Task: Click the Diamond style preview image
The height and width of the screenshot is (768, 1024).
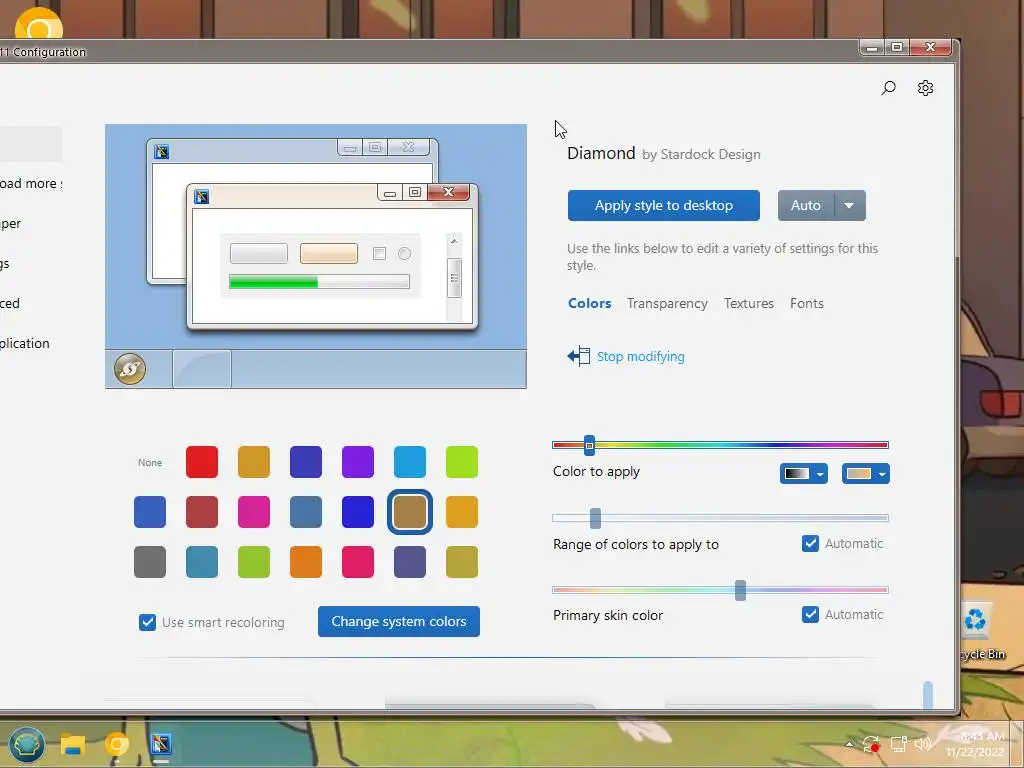Action: tap(315, 256)
